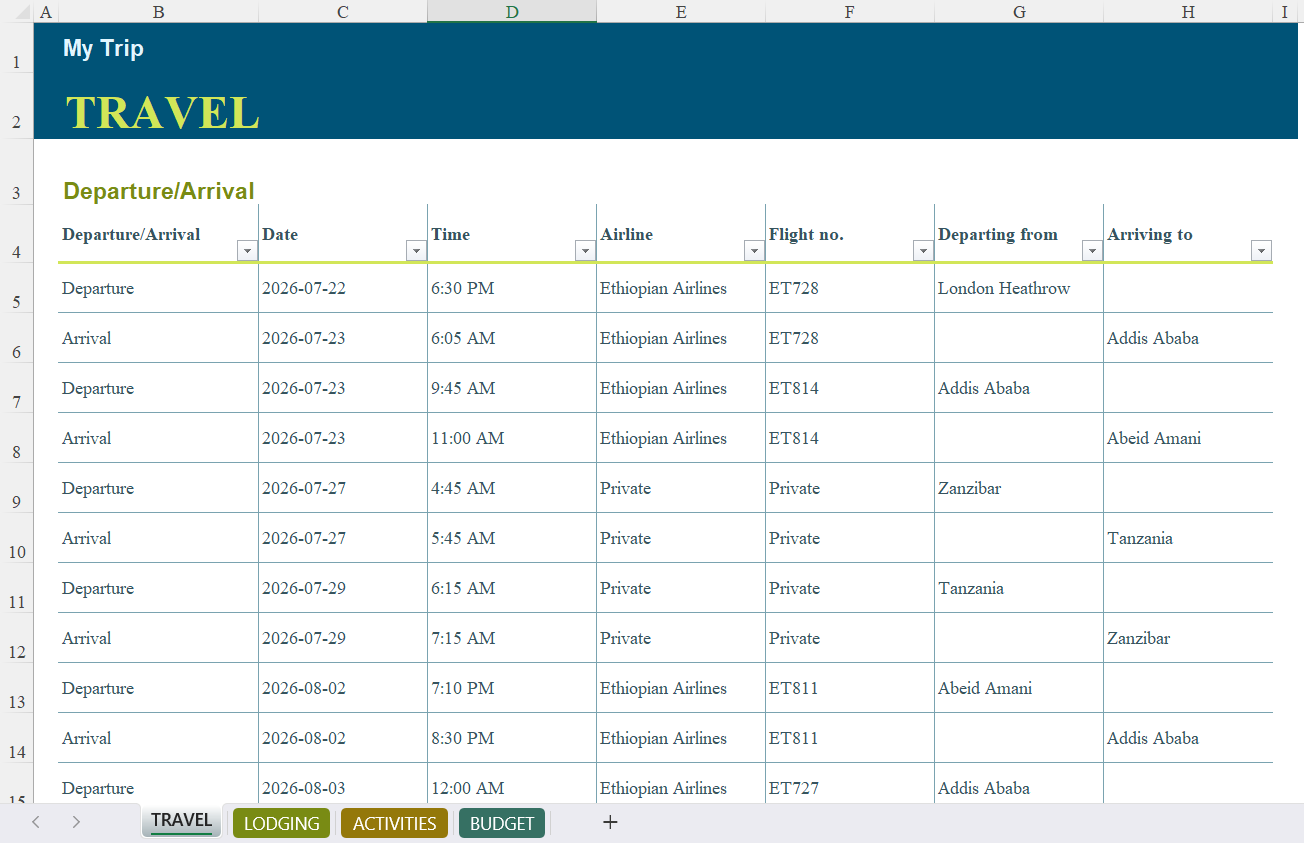Add a new sheet with plus icon
This screenshot has width=1304, height=843.
point(610,822)
